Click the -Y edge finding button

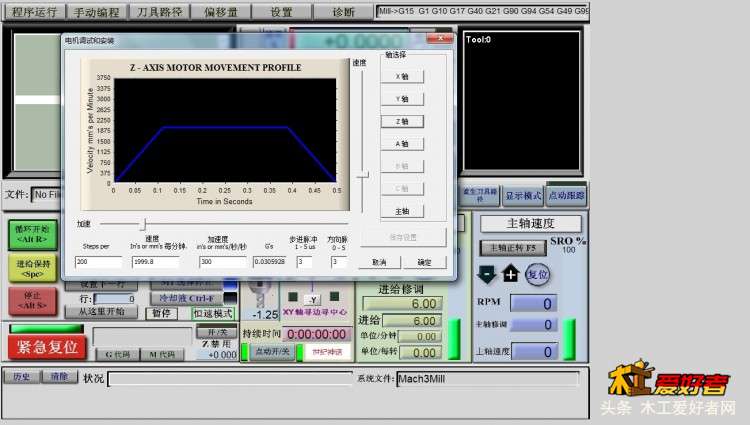(x=312, y=300)
